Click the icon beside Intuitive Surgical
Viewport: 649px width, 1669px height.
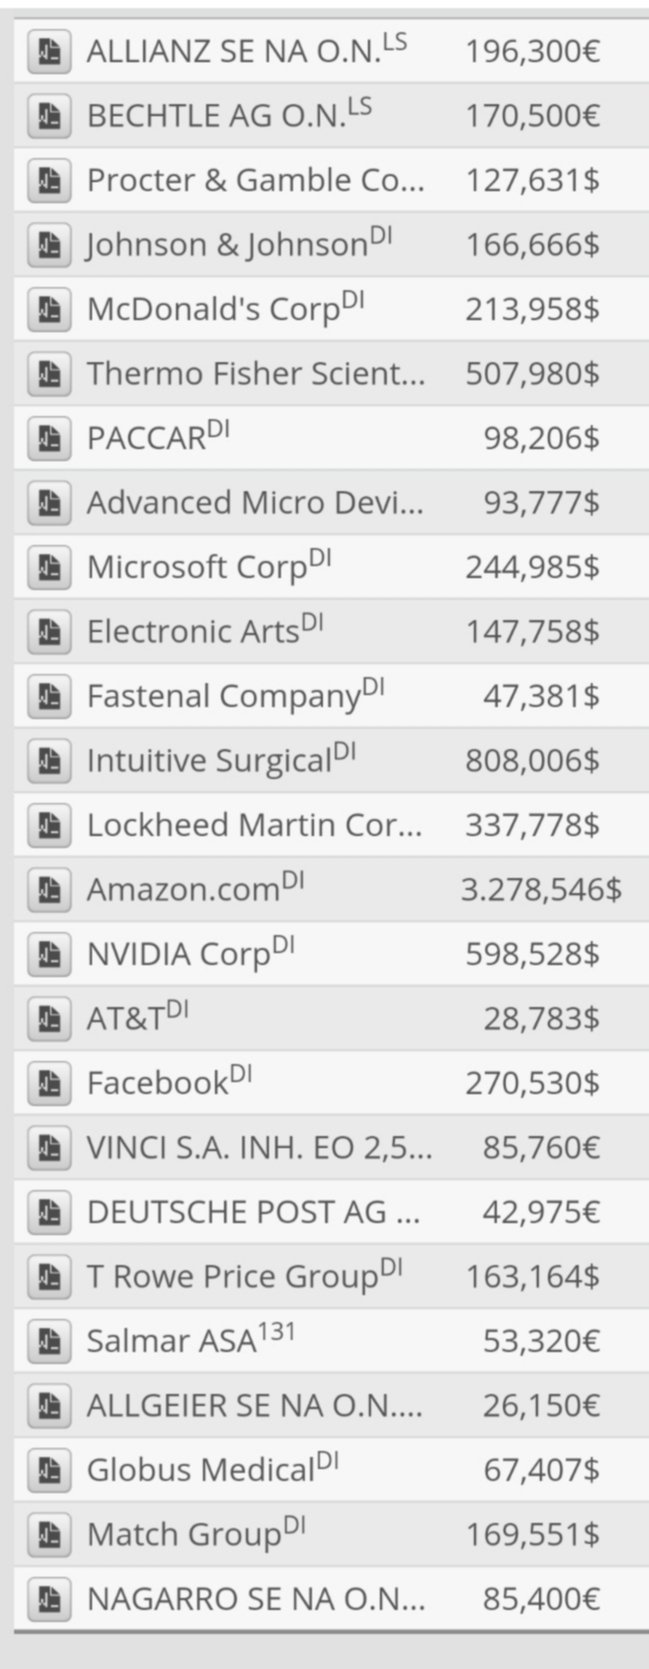click(x=49, y=760)
